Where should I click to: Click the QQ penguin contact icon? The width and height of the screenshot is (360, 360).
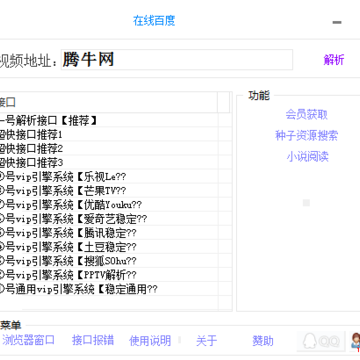pos(321,341)
